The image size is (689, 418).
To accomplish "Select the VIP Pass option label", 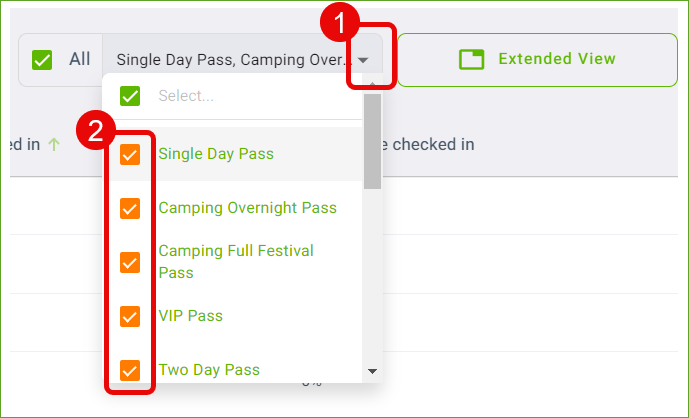I will 190,316.
